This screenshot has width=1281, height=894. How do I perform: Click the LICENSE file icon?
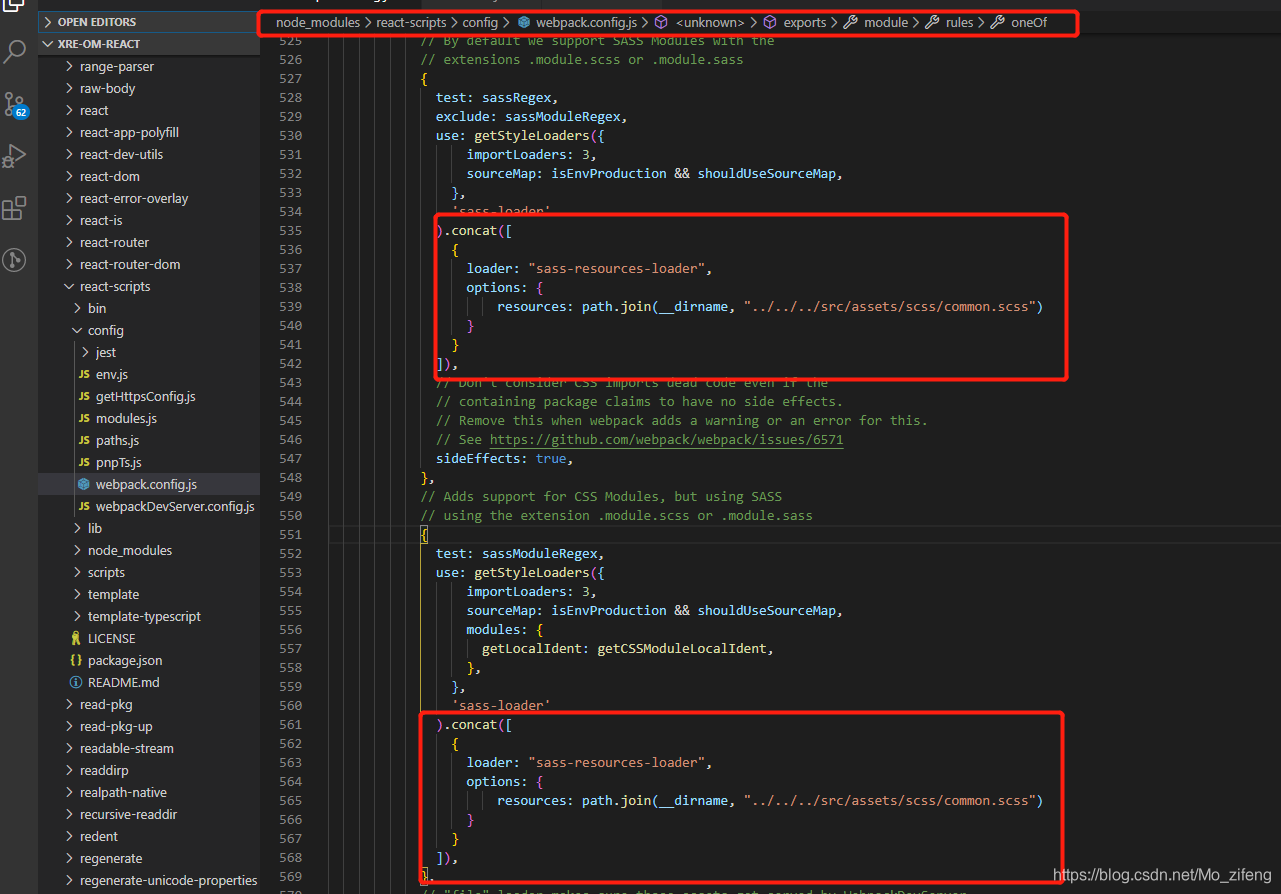point(76,638)
